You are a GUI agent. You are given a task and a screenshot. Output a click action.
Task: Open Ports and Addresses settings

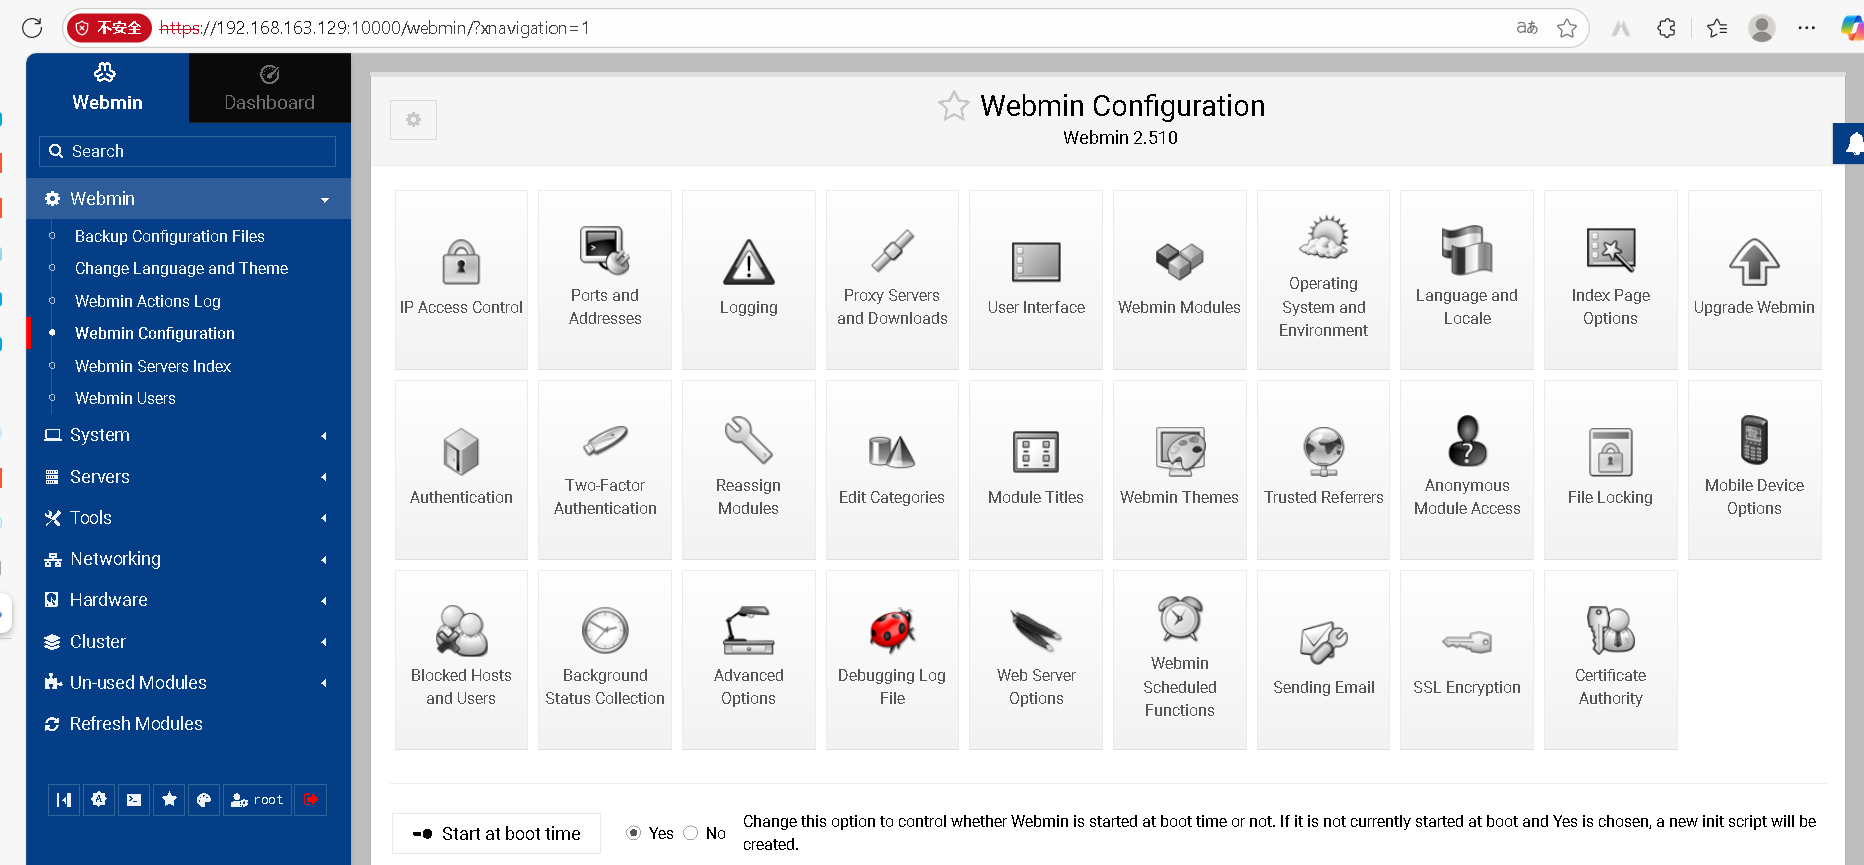[605, 280]
